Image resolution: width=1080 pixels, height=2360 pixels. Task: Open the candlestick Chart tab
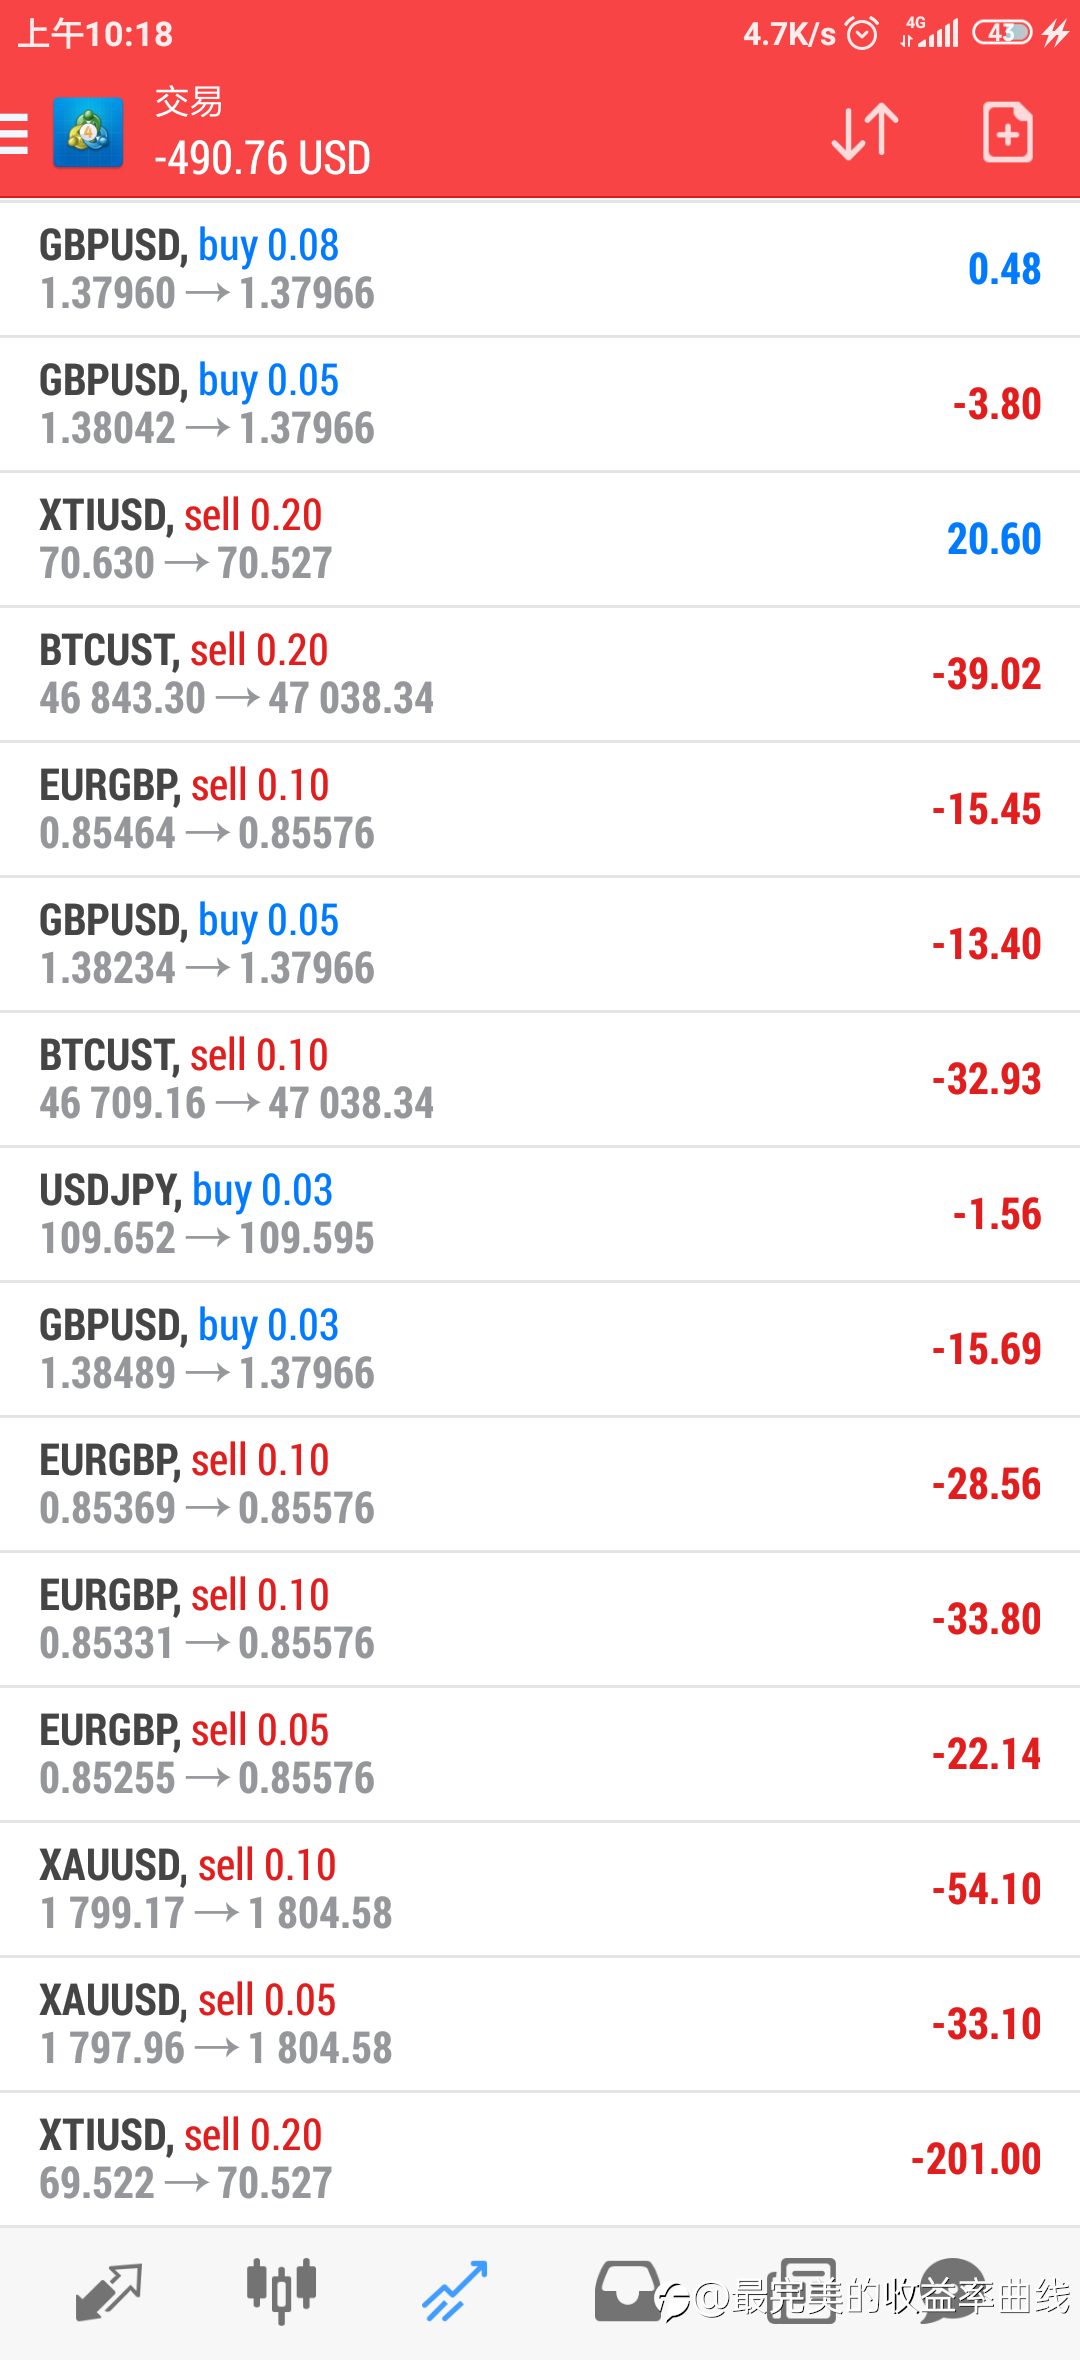click(281, 2290)
